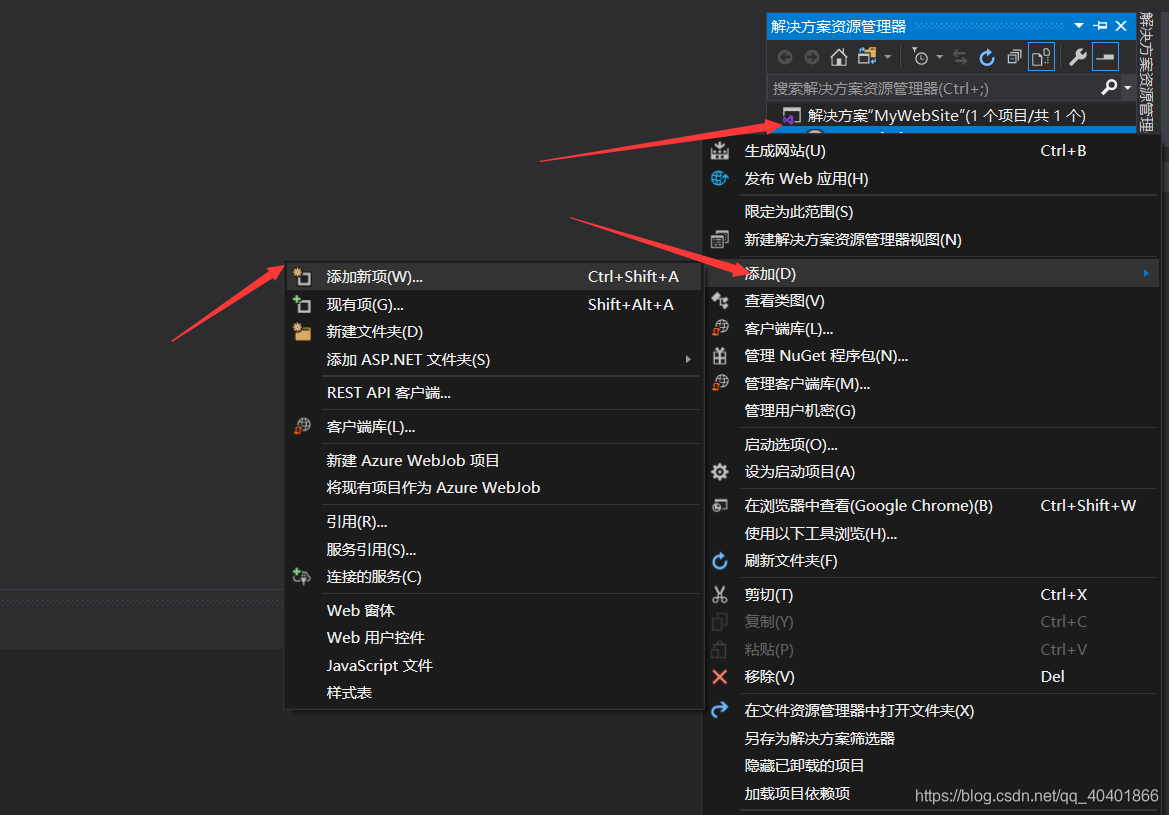Toggle the Show All Files button

[x=1042, y=57]
